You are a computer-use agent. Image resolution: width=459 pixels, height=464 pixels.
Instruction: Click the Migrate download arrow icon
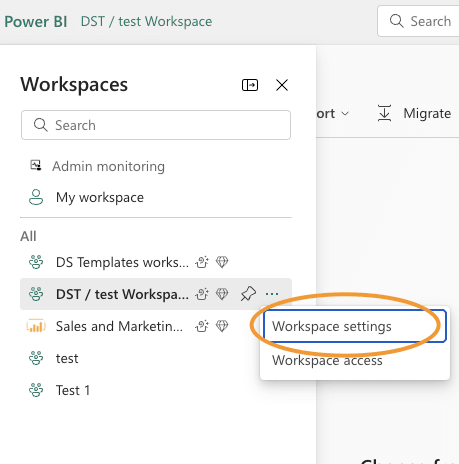point(384,113)
